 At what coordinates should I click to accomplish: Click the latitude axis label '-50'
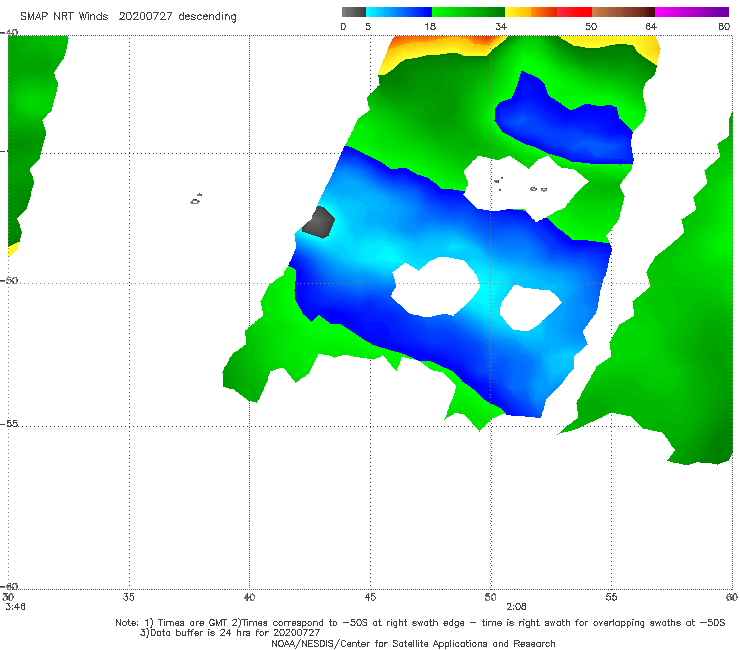pyautogui.click(x=9, y=280)
